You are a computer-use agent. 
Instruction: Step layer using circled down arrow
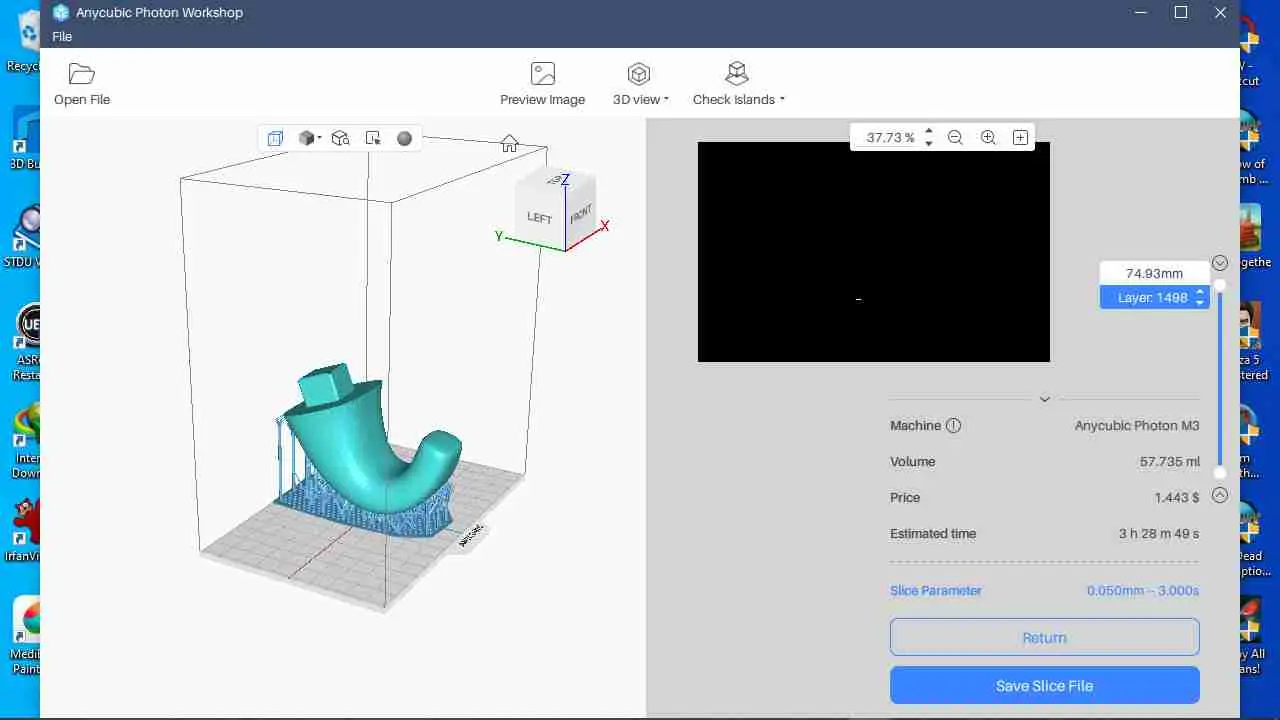(x=1219, y=263)
